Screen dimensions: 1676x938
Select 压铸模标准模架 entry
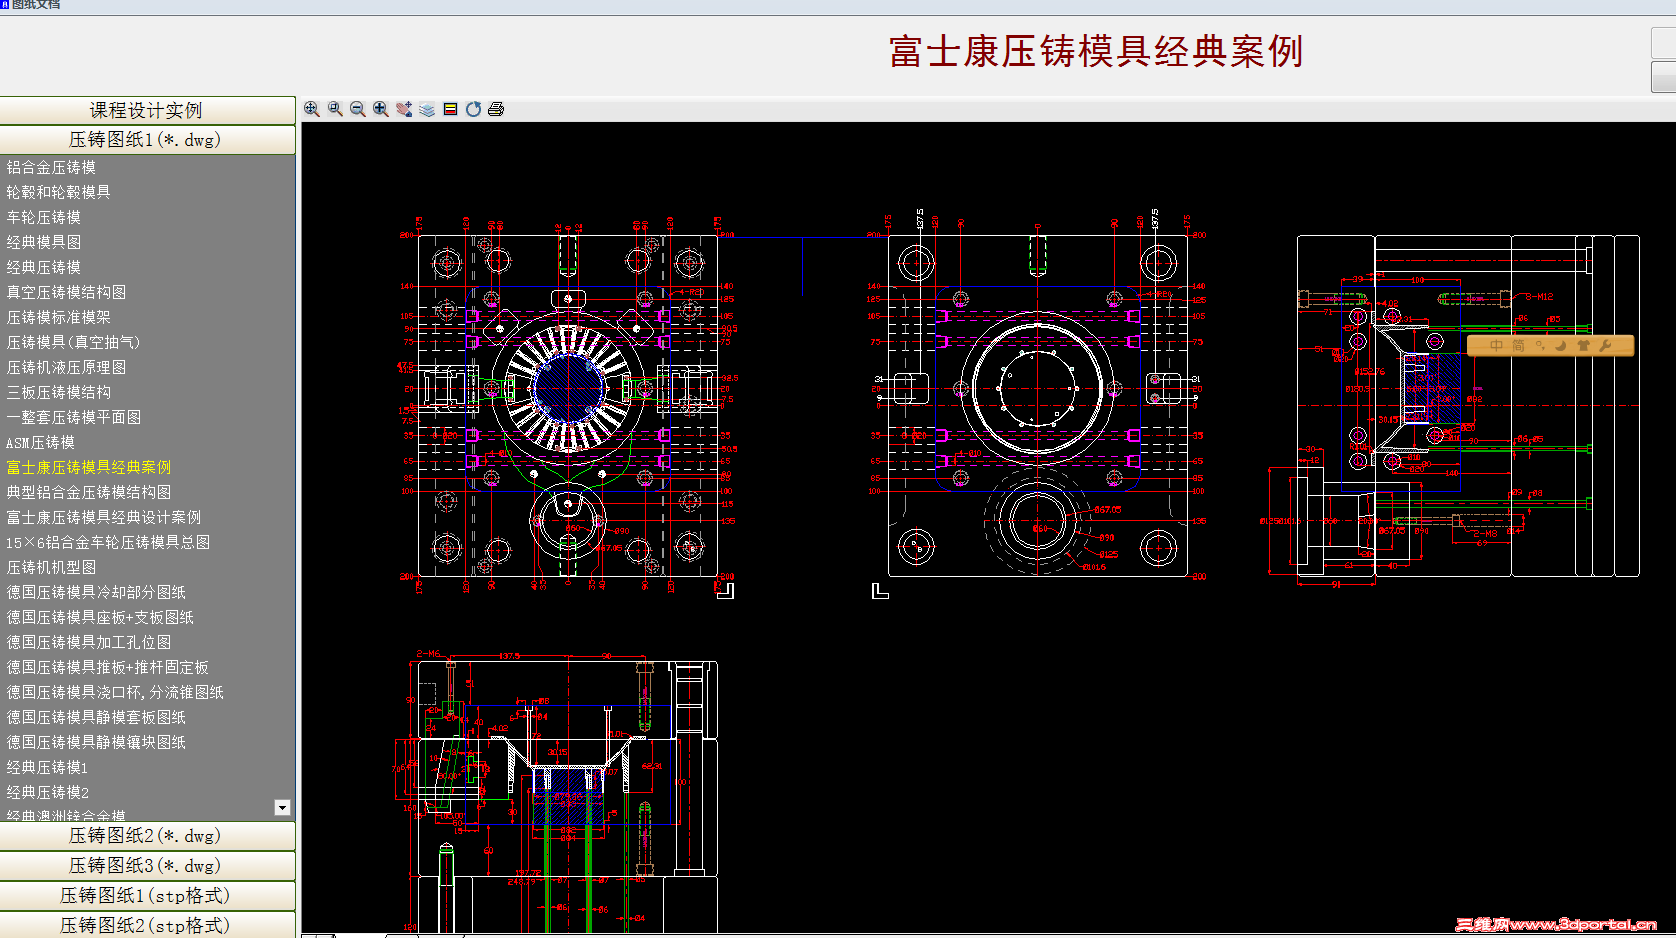coord(58,317)
